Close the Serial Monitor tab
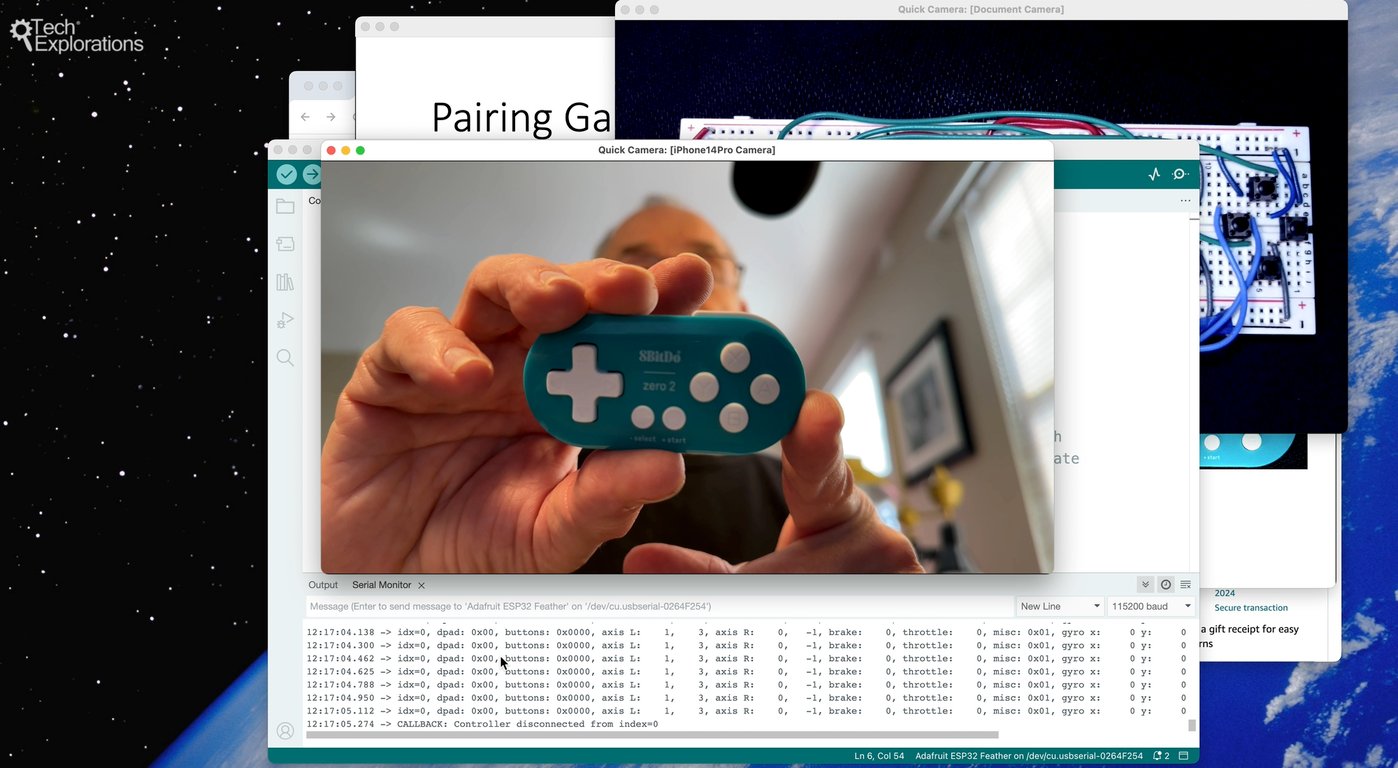 pyautogui.click(x=421, y=585)
